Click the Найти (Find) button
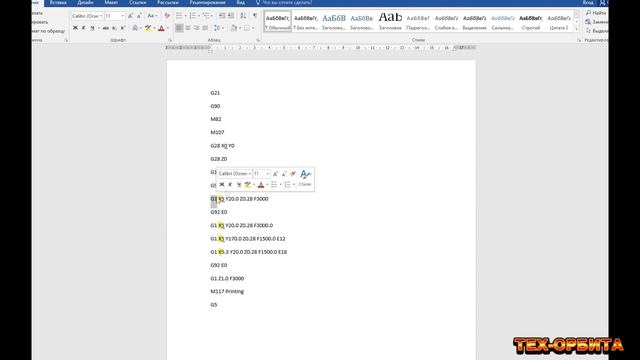 [596, 13]
